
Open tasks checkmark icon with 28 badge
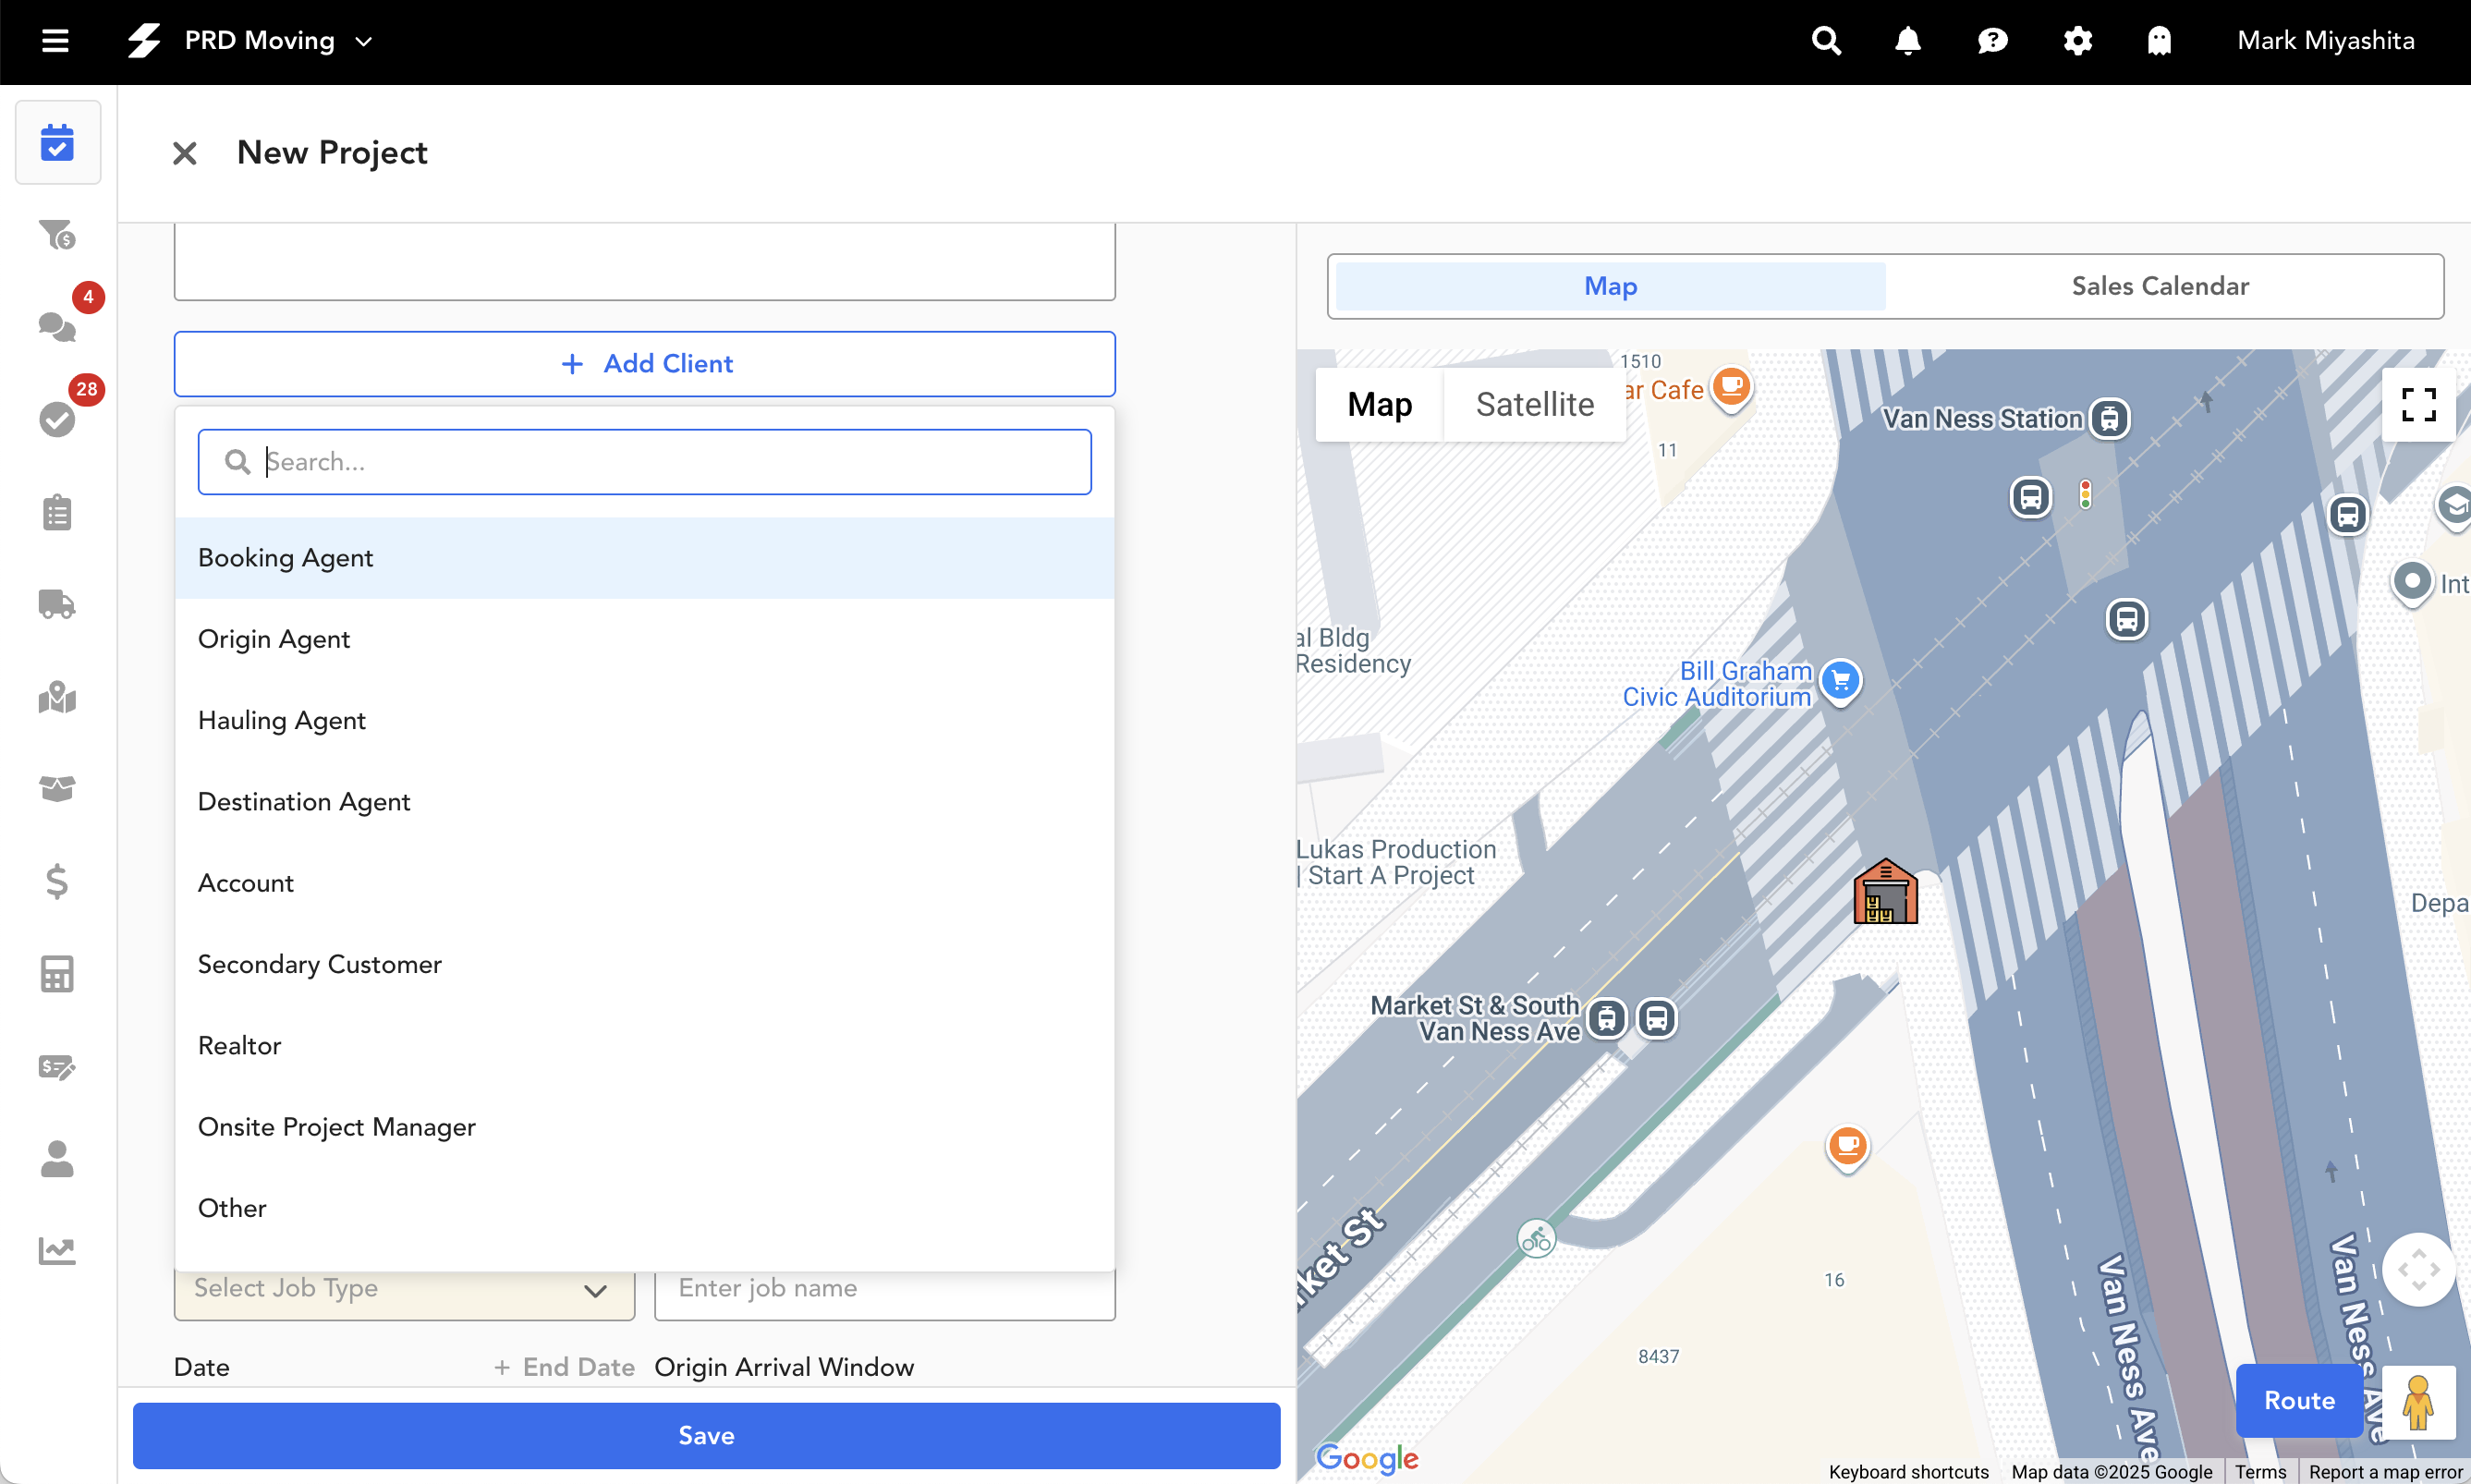point(57,418)
